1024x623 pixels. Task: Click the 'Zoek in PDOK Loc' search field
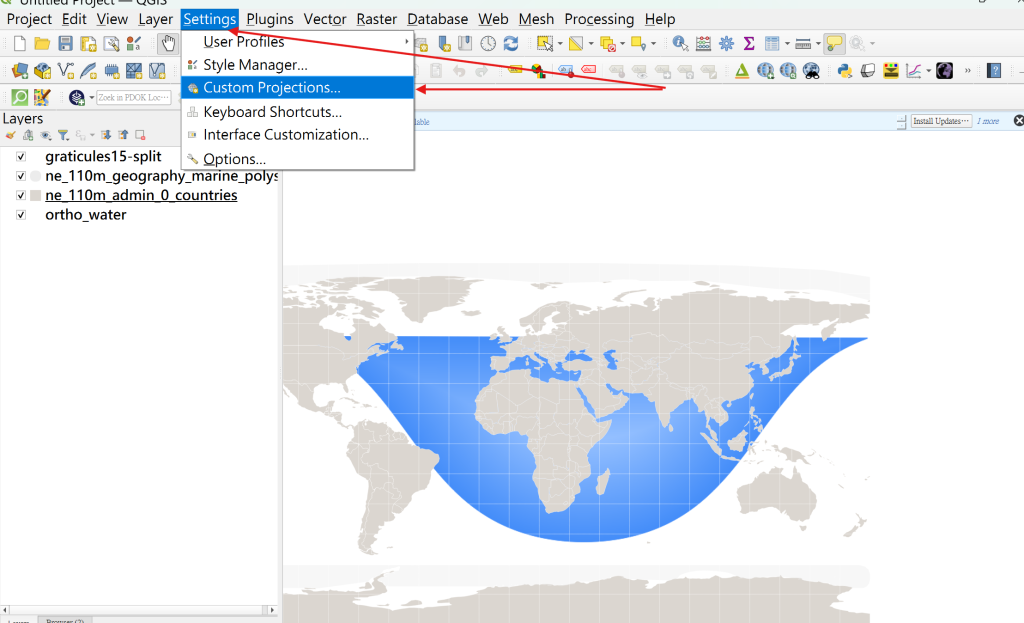pos(134,97)
